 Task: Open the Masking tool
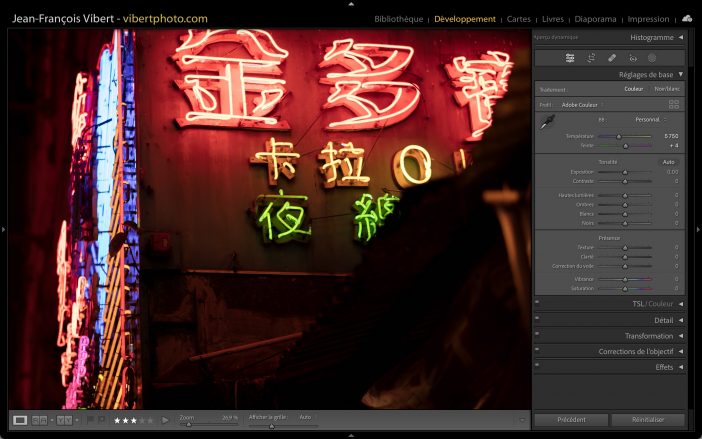point(651,58)
